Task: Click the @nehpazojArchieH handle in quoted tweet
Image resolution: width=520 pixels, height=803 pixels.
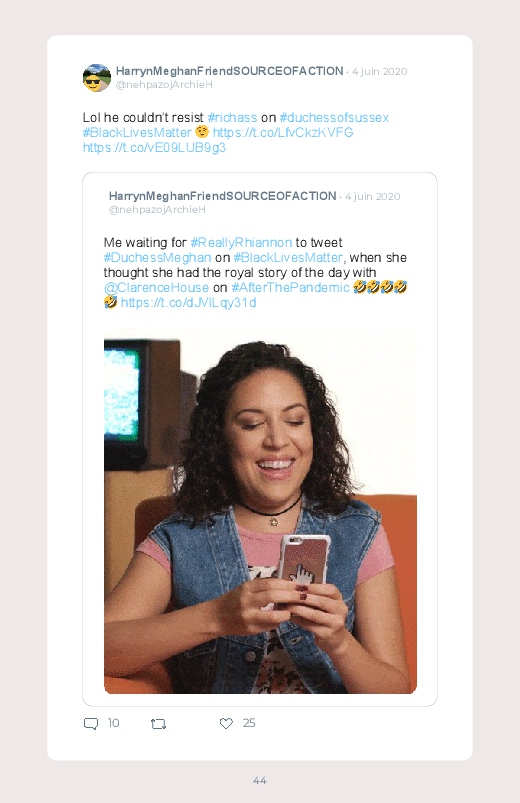Action: (x=157, y=209)
